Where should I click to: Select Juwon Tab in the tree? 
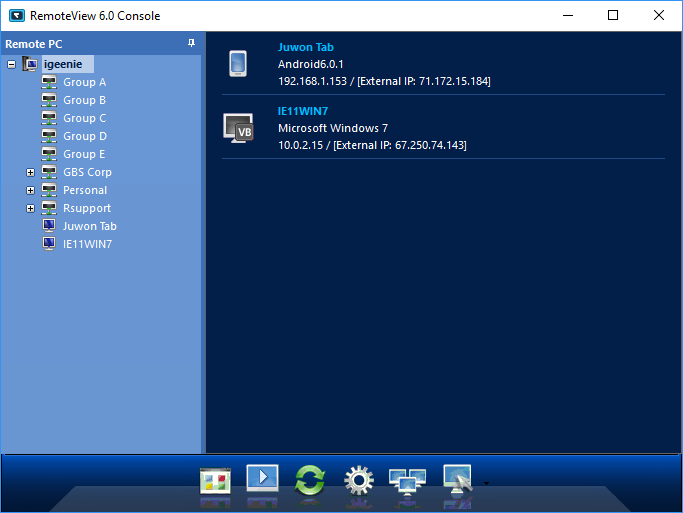click(90, 226)
